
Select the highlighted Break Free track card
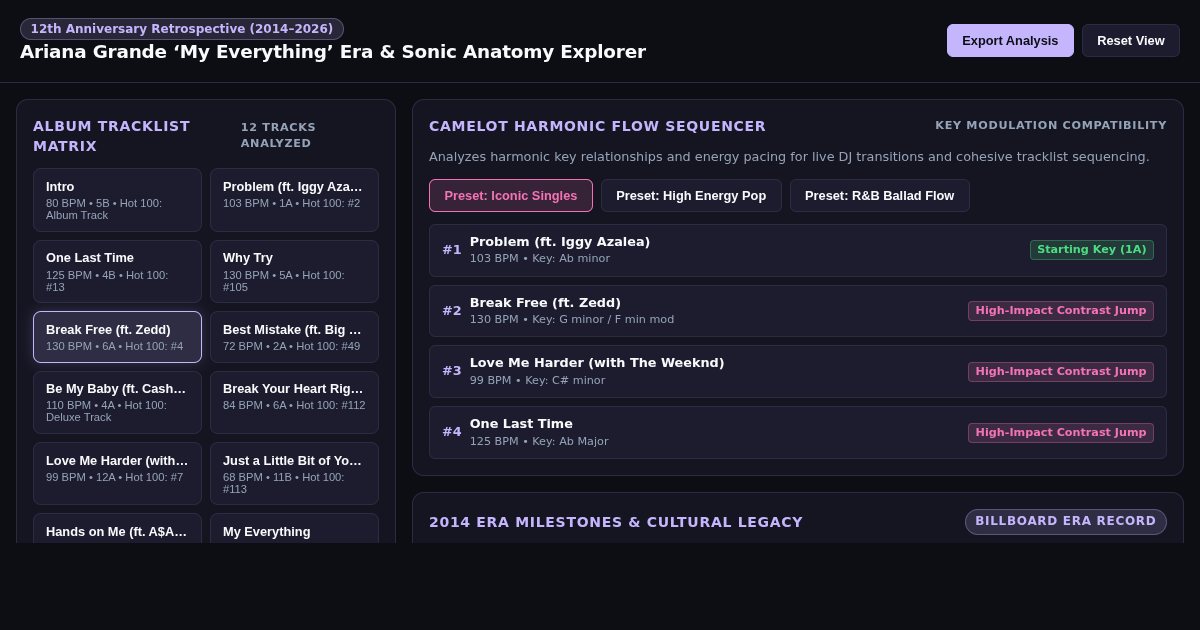117,337
